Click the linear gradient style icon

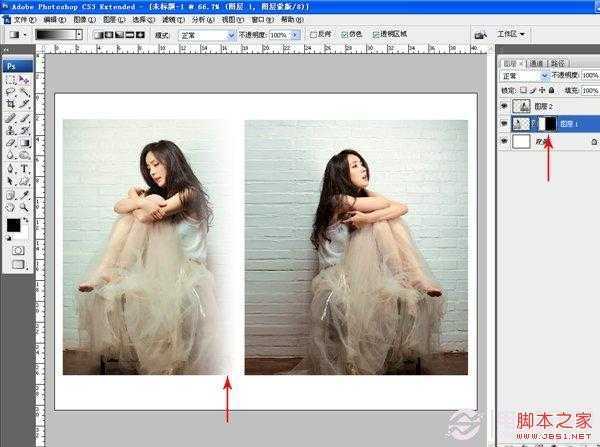99,35
